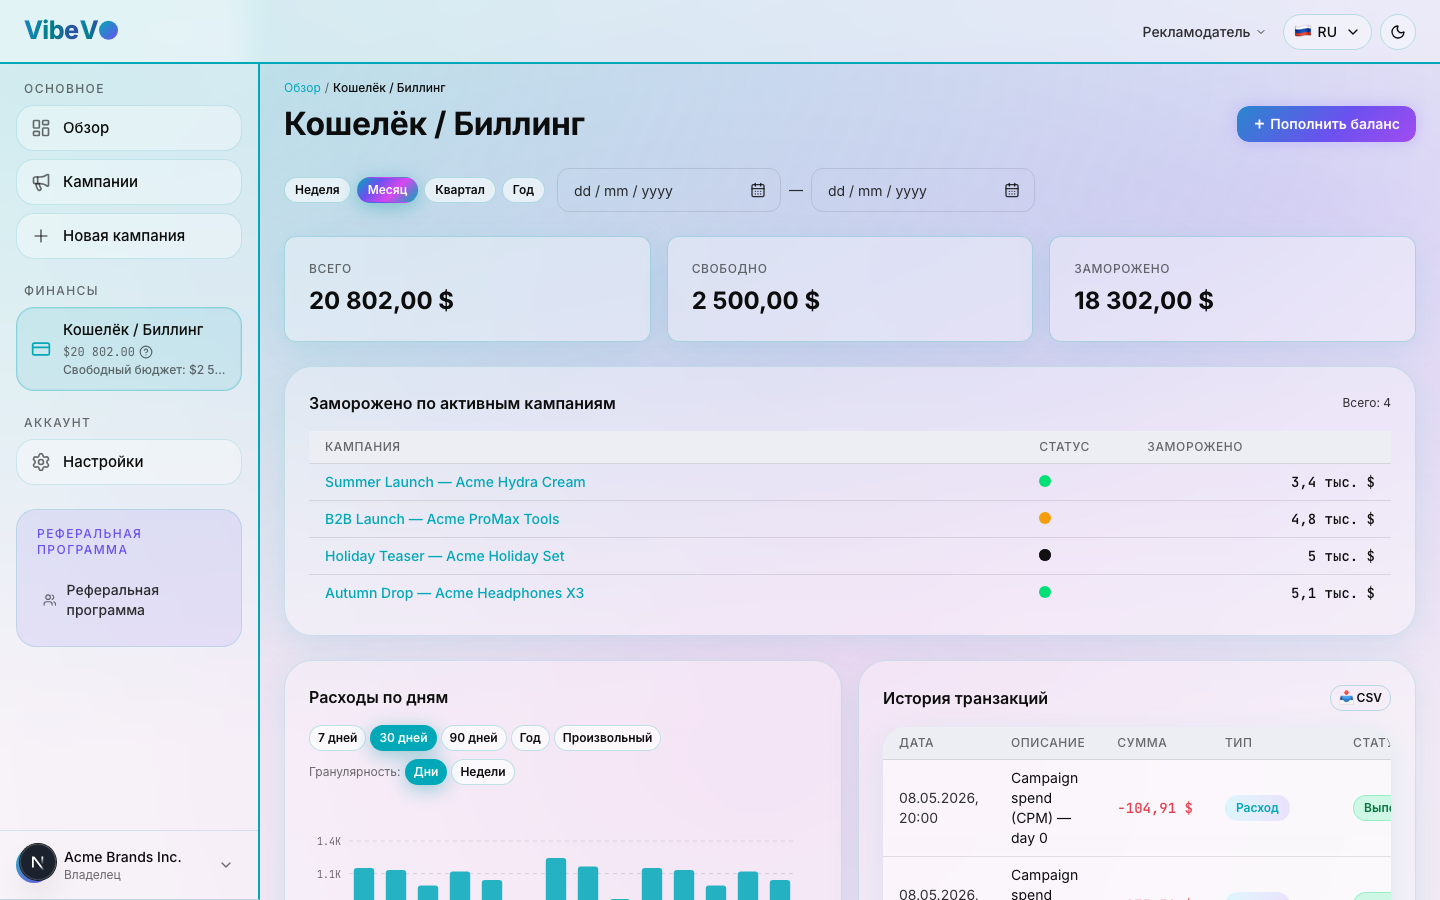Click the Пополнить баланс button
This screenshot has height=900, width=1440.
[x=1326, y=124]
